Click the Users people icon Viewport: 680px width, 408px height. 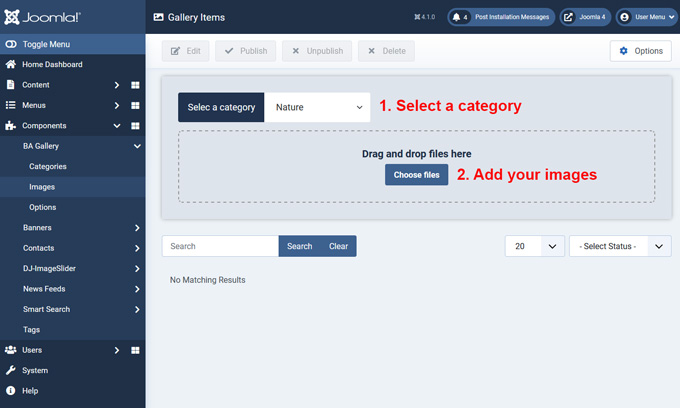(x=11, y=350)
